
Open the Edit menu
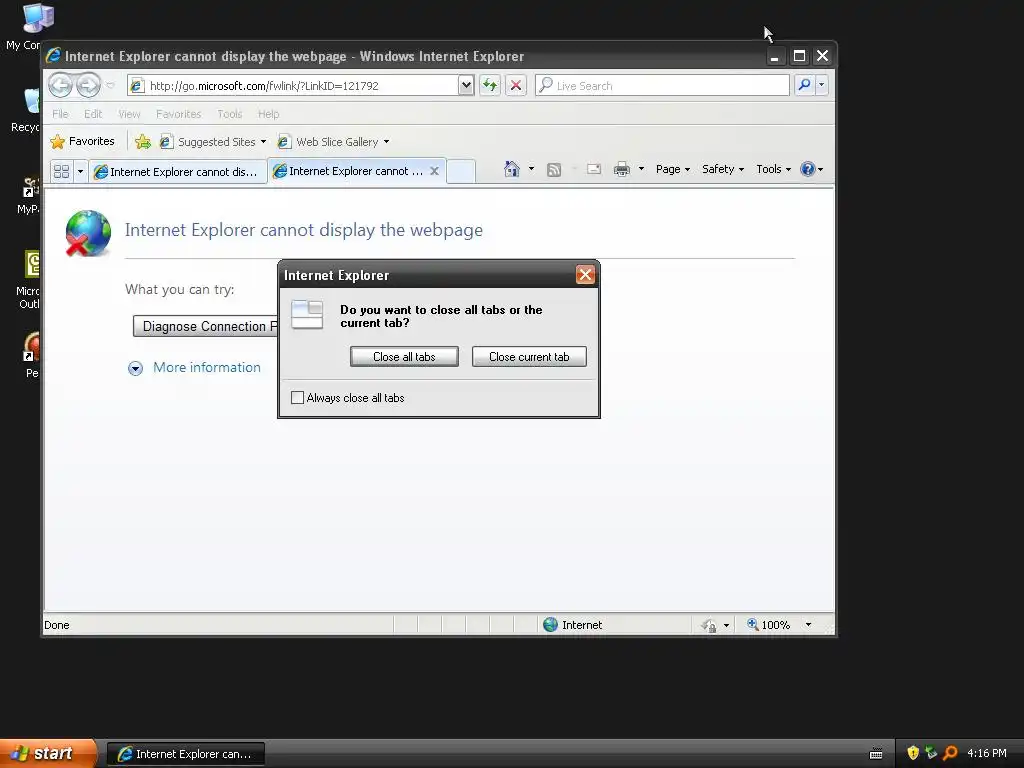click(x=93, y=114)
